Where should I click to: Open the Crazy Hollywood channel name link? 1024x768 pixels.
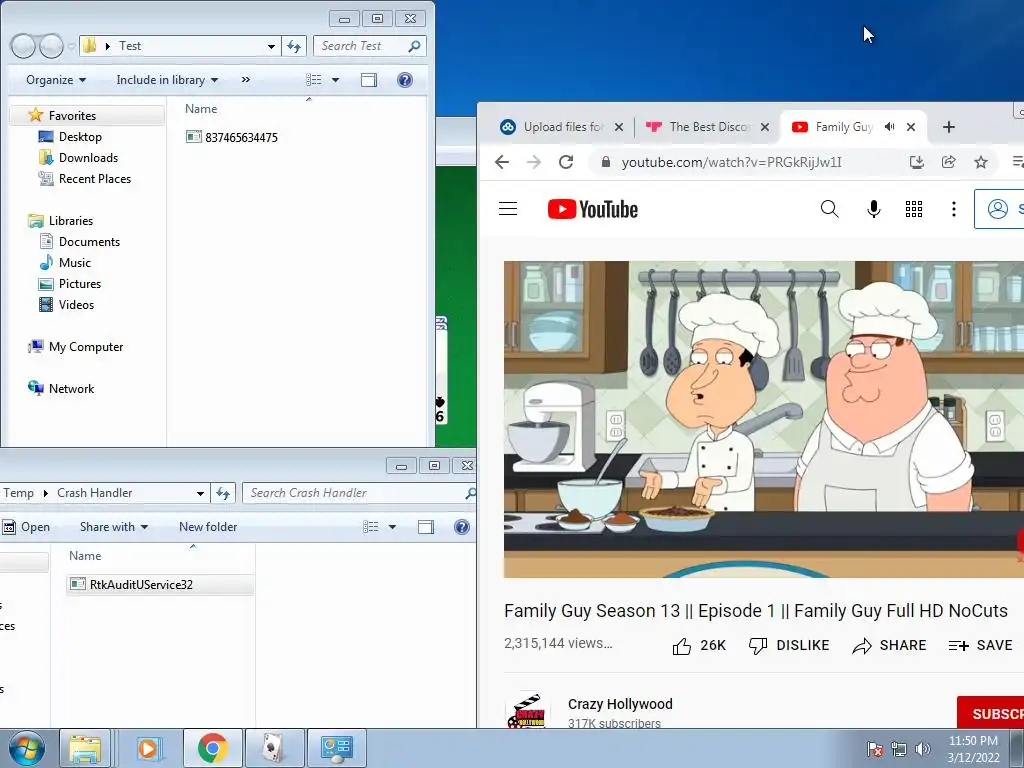tap(620, 704)
